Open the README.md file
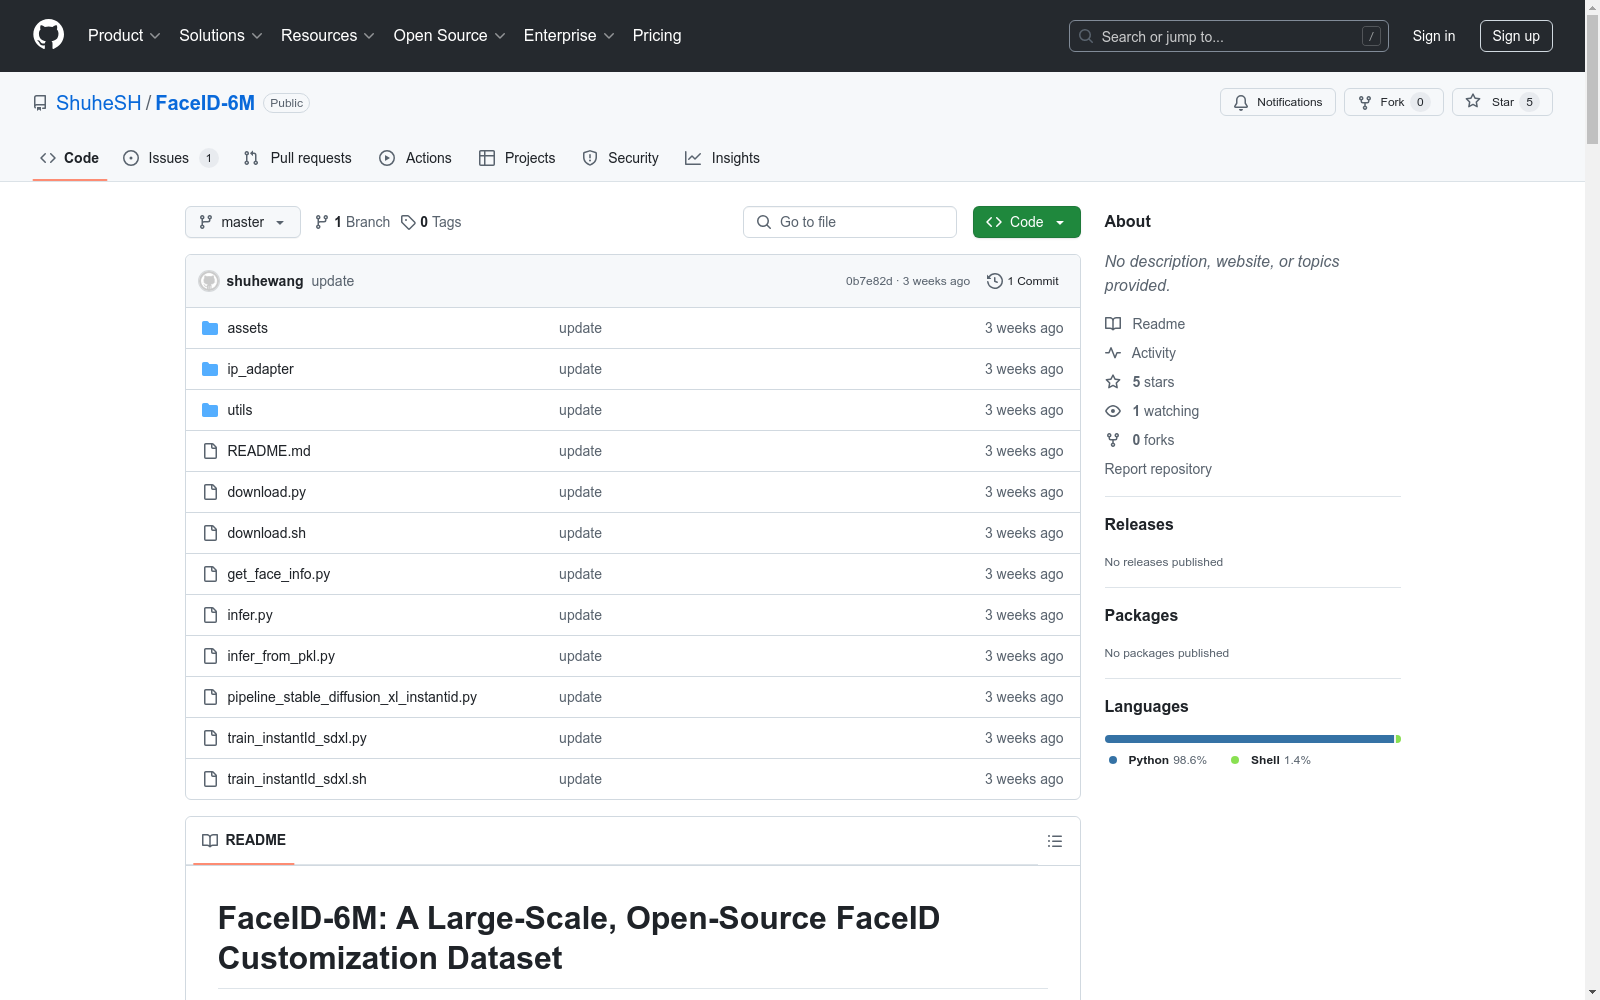1600x1000 pixels. tap(269, 451)
